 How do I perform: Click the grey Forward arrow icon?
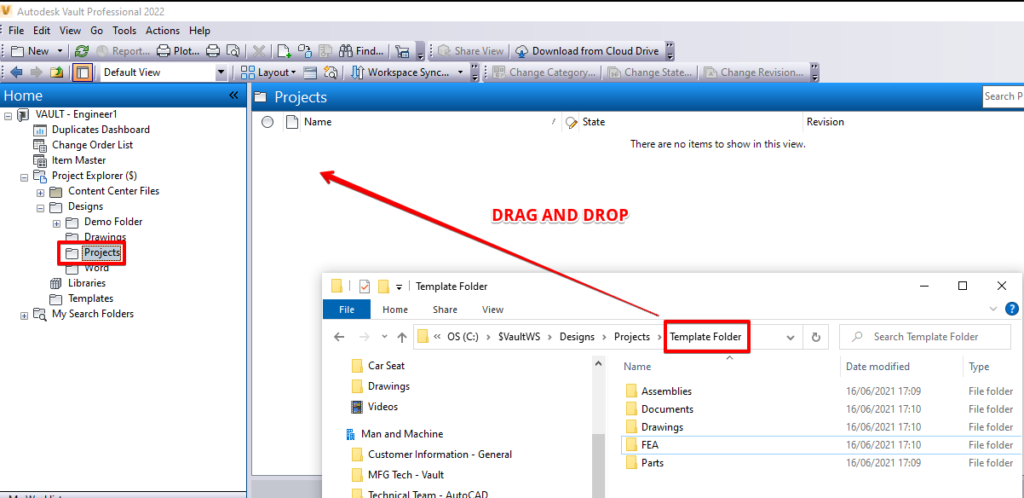[x=37, y=72]
